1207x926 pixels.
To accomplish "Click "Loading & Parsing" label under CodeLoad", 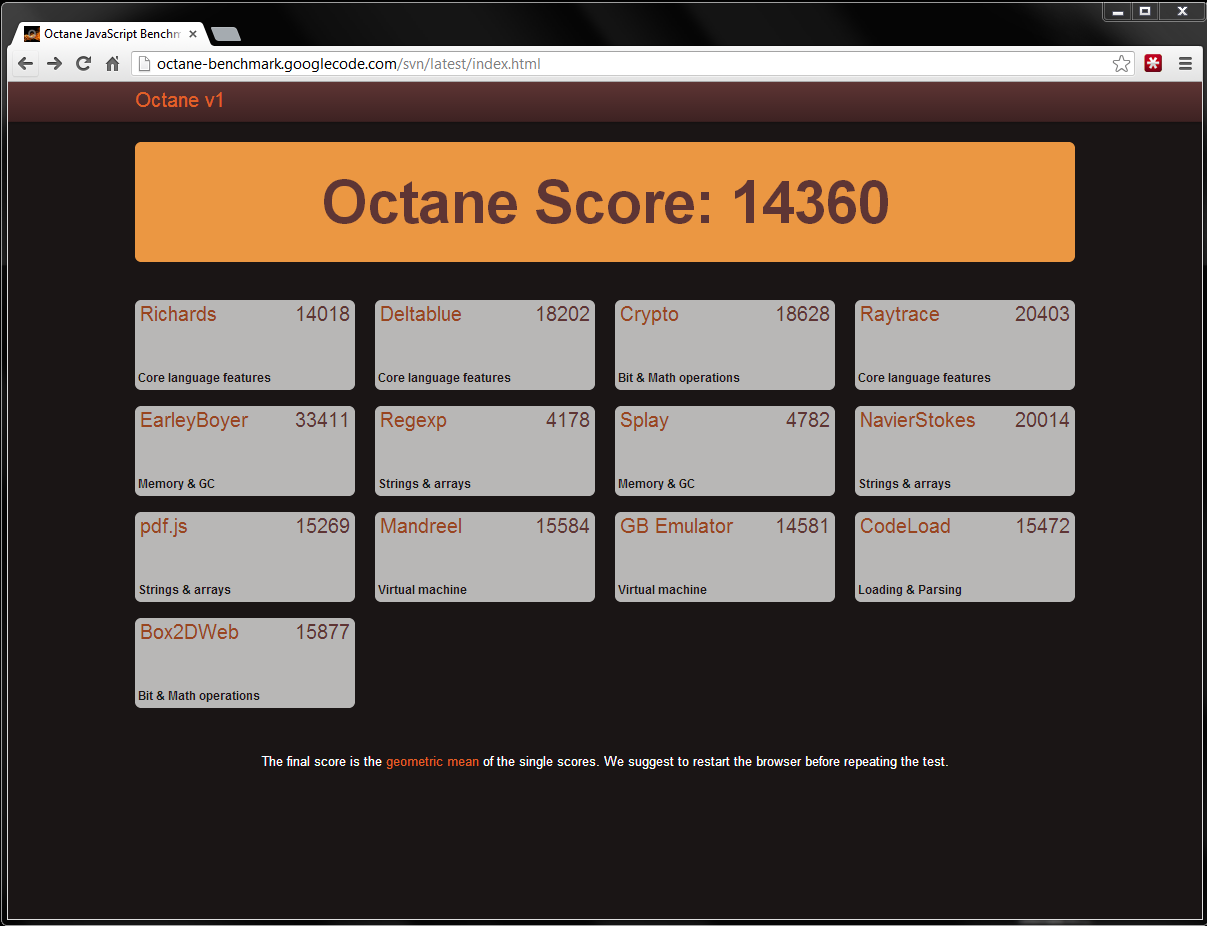I will [x=910, y=590].
